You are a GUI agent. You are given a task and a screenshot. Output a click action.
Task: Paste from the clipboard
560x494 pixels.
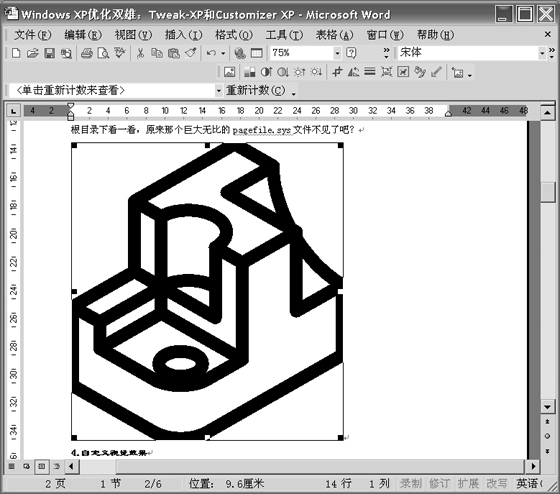[174, 53]
